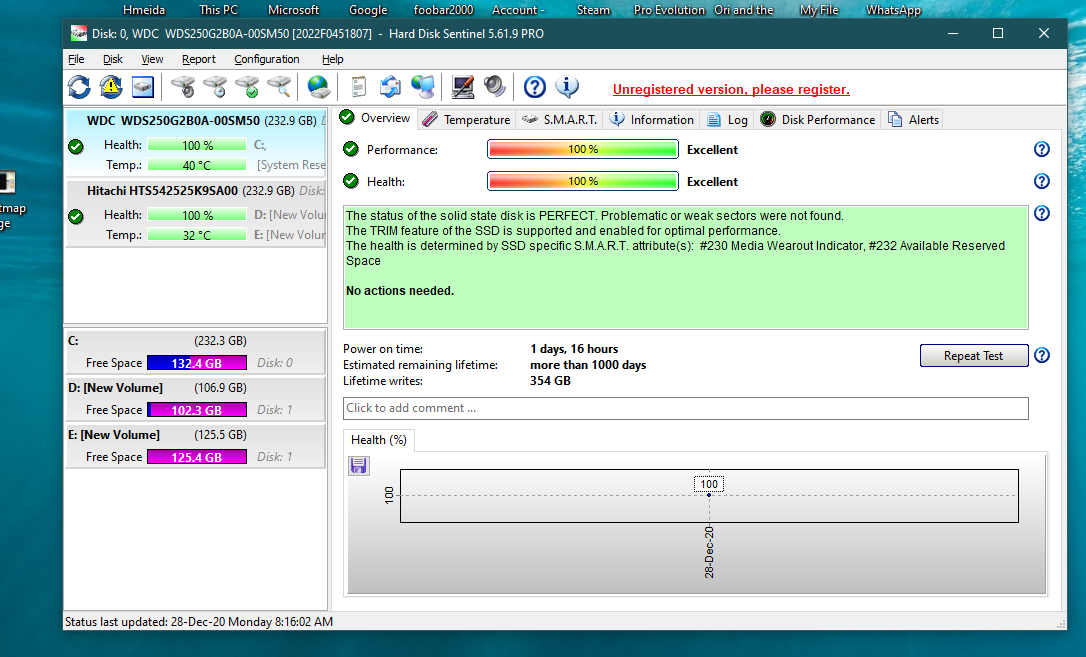
Task: Click the 'Unregistered version, please register.' link
Action: [x=731, y=89]
